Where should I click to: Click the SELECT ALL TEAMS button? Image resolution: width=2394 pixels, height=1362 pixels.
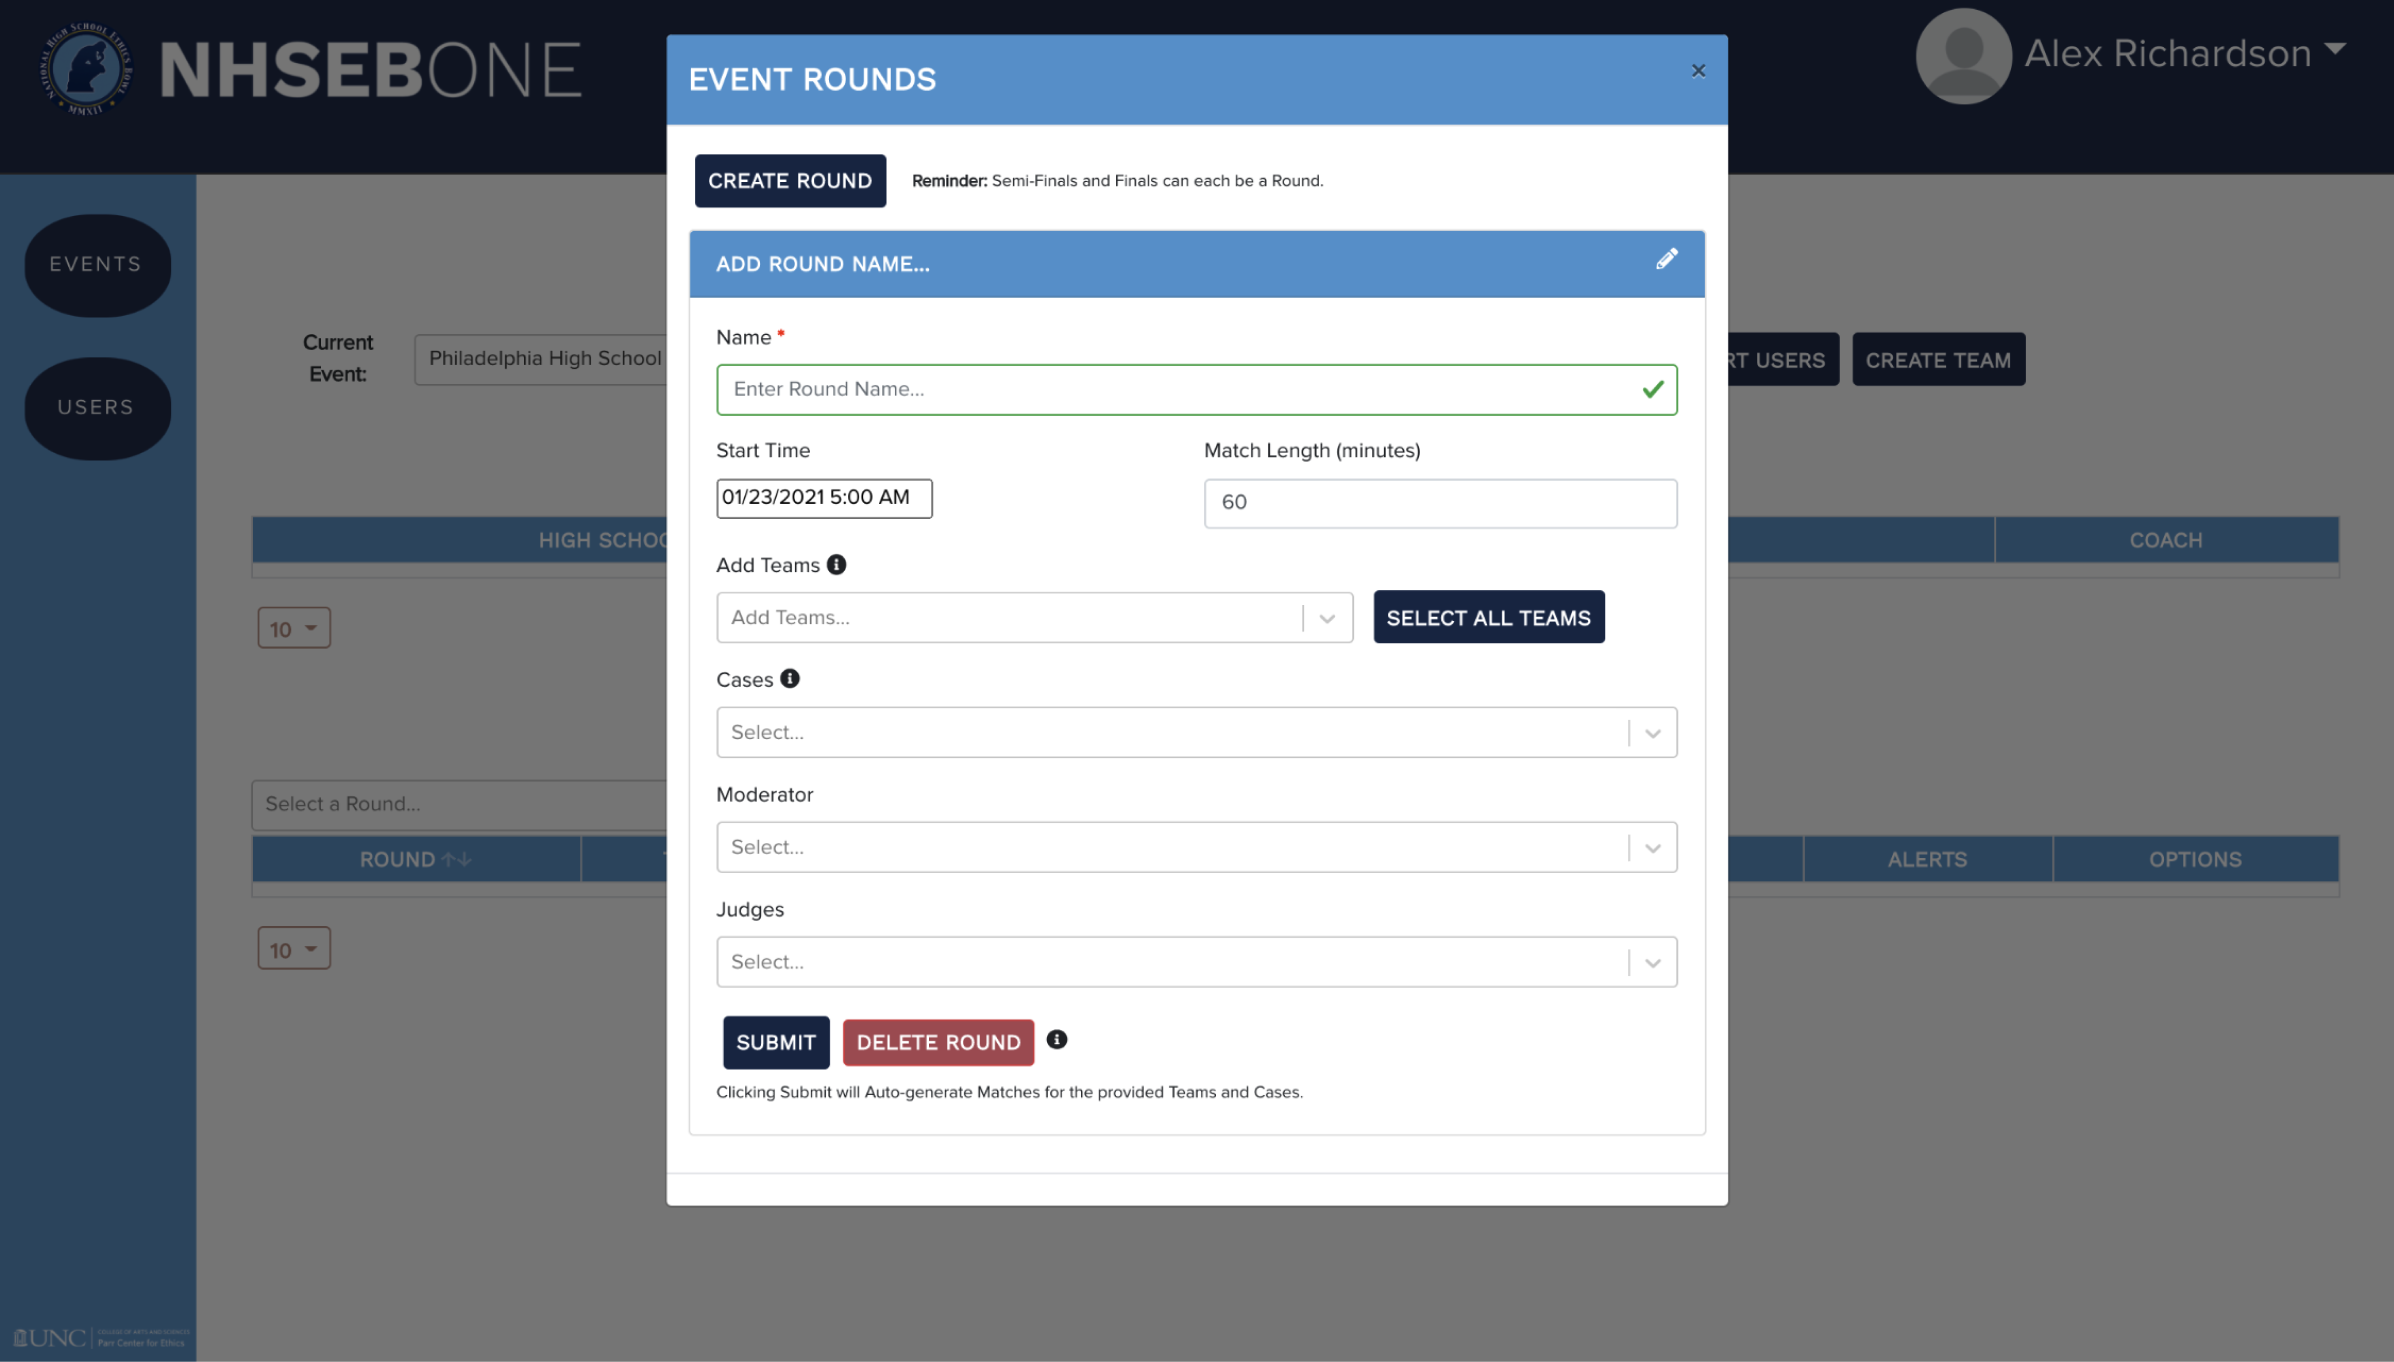(x=1488, y=617)
